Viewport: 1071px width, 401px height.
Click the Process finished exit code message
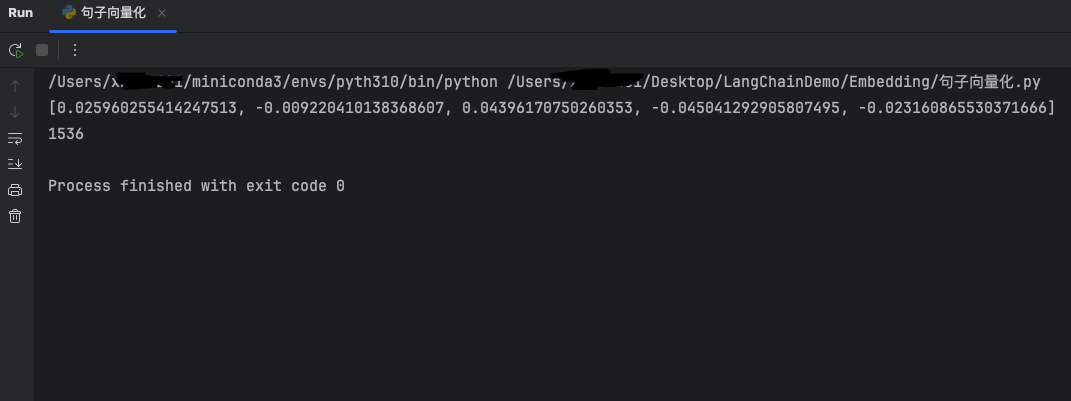pos(196,186)
